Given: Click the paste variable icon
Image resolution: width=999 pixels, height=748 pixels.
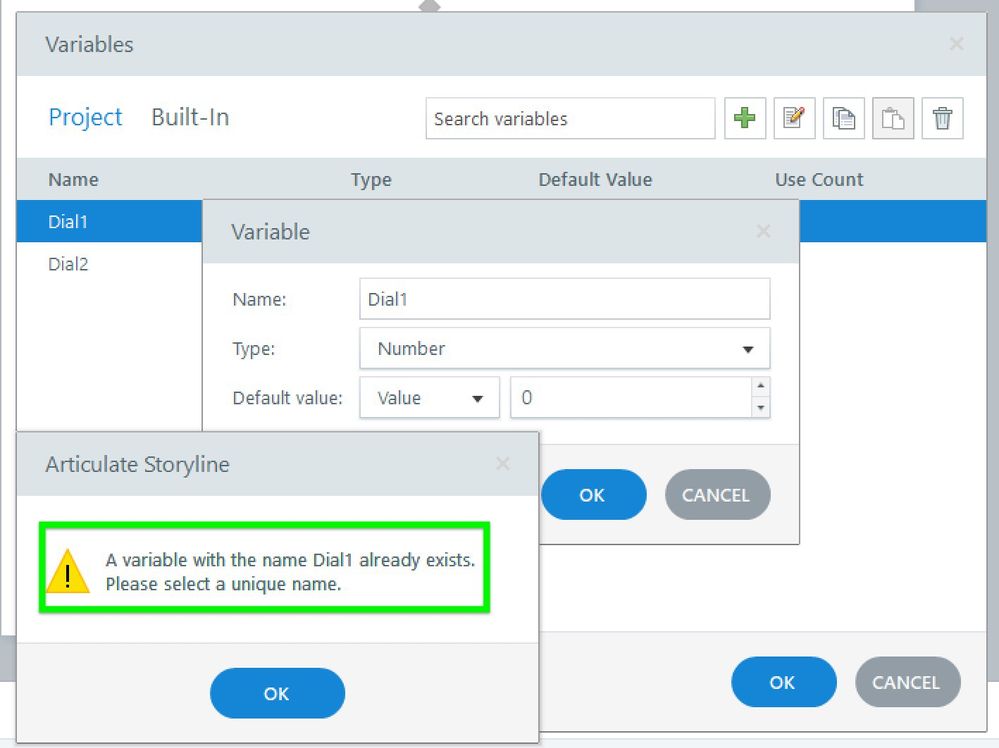Looking at the screenshot, I should coord(893,118).
